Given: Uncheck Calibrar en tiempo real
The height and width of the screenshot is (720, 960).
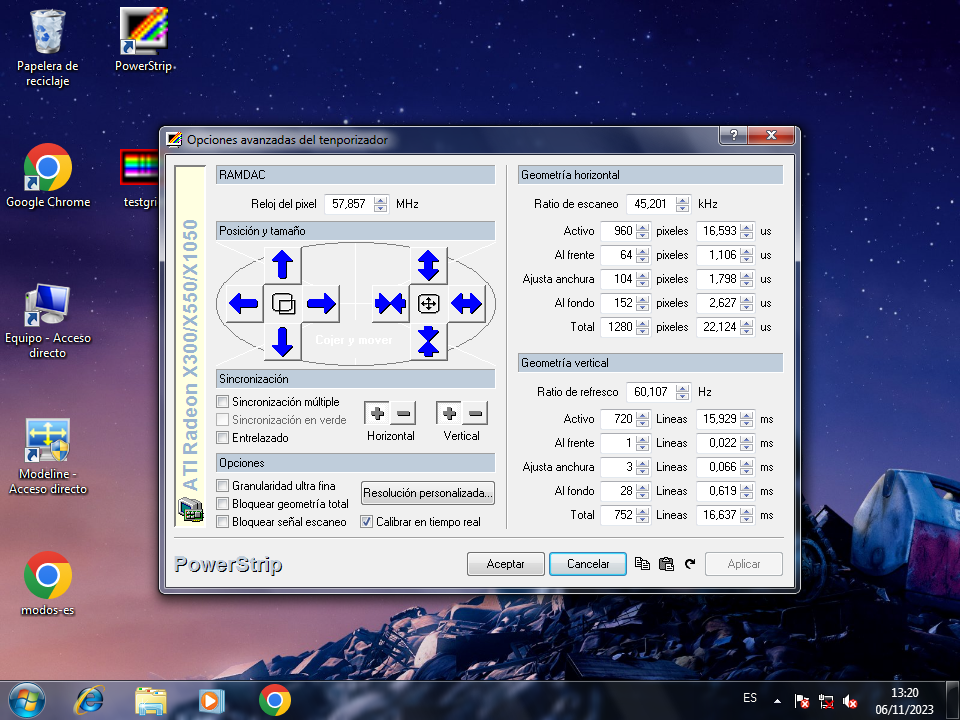Looking at the screenshot, I should [367, 522].
